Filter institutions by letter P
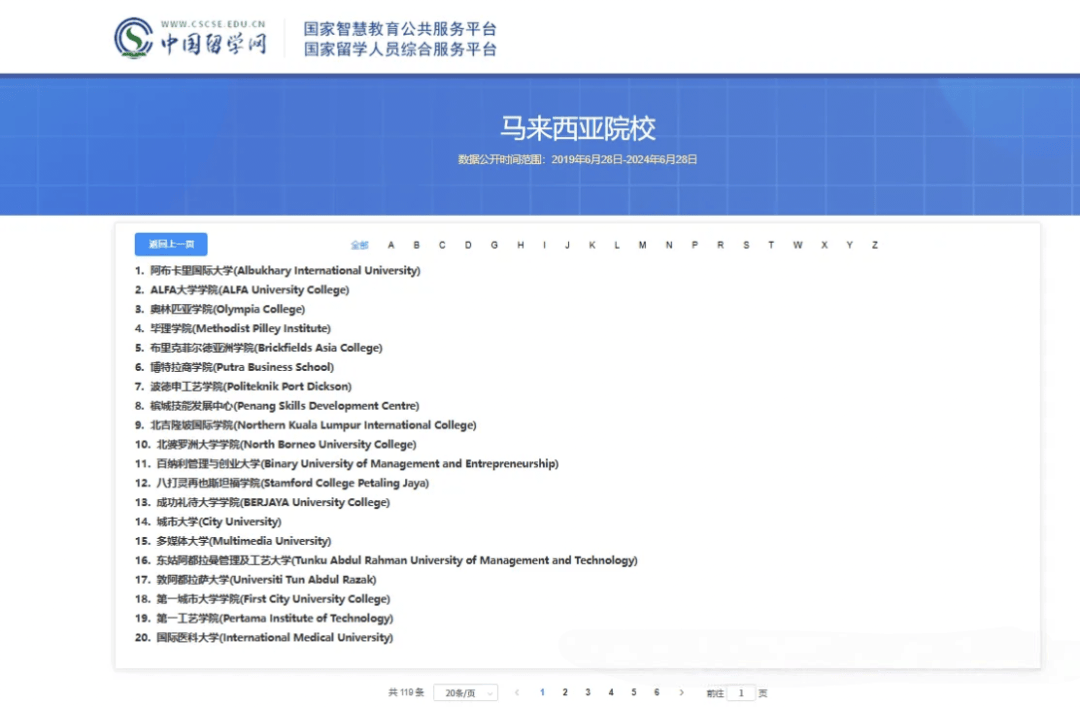 (694, 245)
